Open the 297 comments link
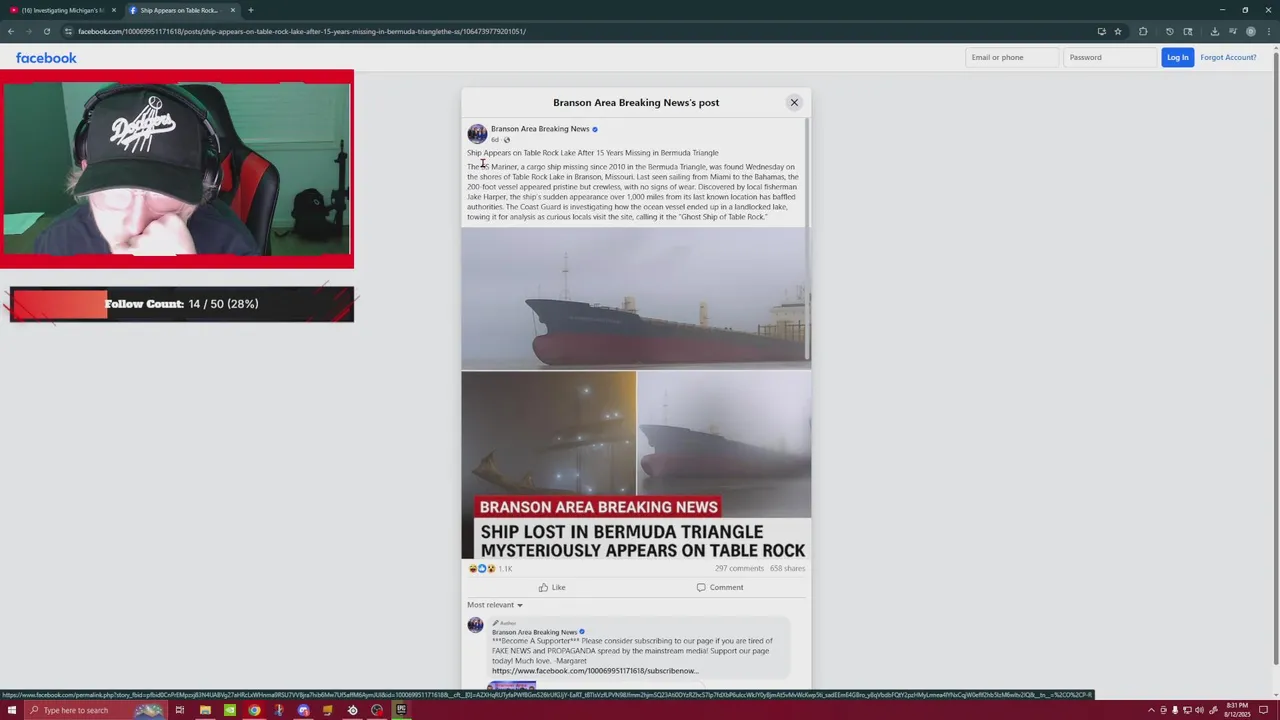This screenshot has height=720, width=1280. [x=739, y=568]
